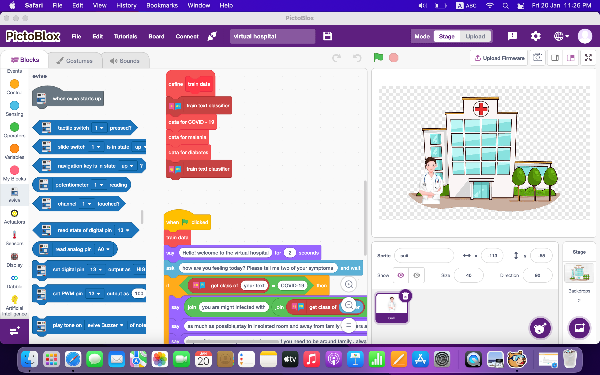Click the green flag to run
600x375 pixels.
[x=378, y=57]
